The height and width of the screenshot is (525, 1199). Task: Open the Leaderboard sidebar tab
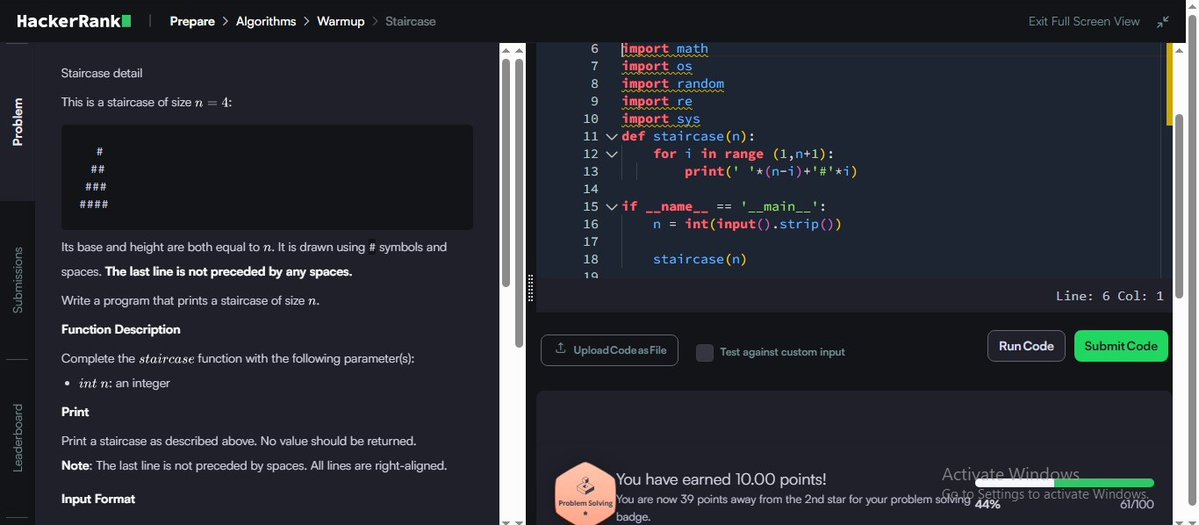pos(18,438)
